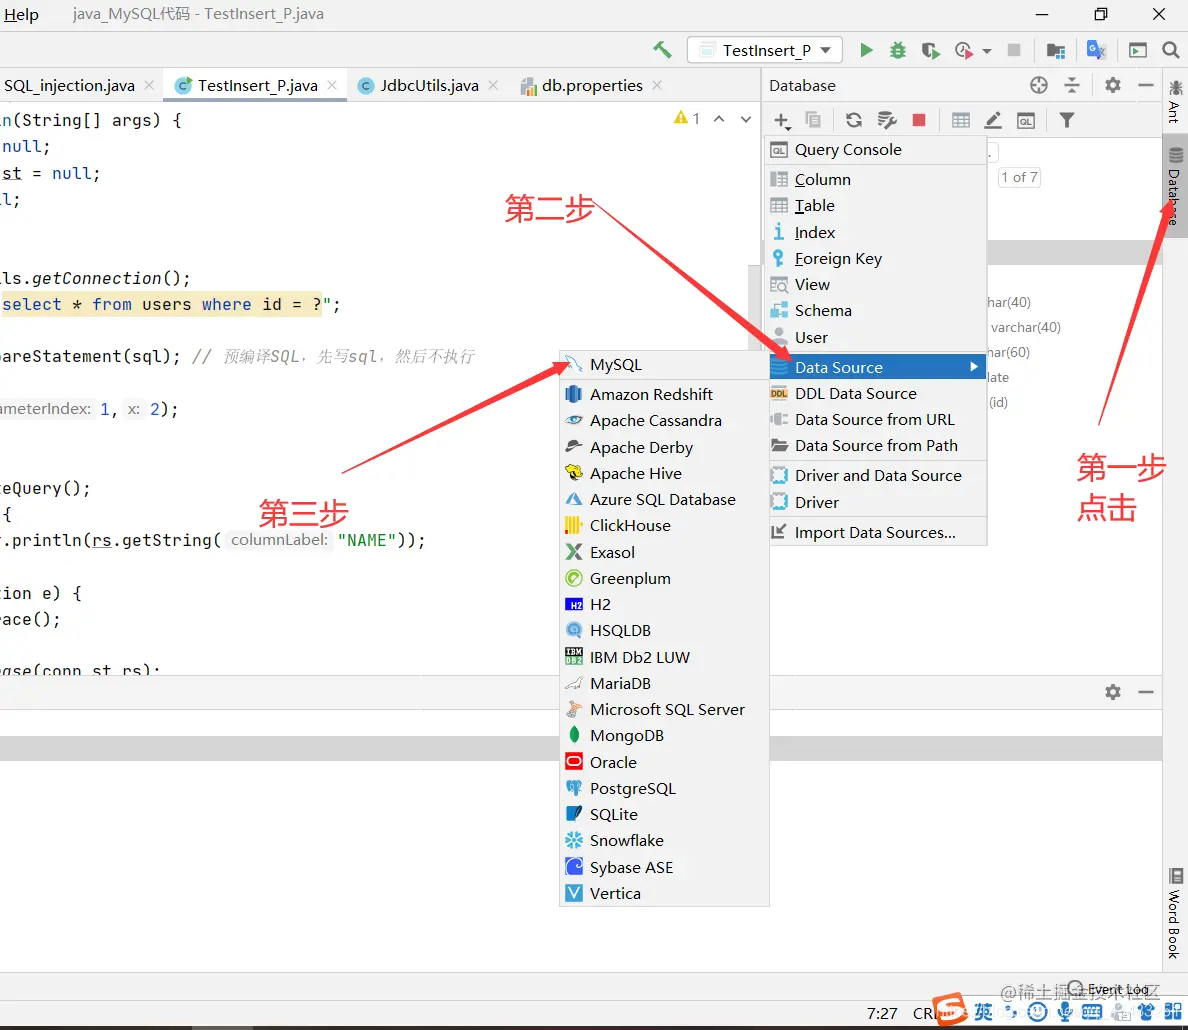Viewport: 1188px width, 1030px height.
Task: Start debugging with the bug icon
Action: (x=898, y=50)
